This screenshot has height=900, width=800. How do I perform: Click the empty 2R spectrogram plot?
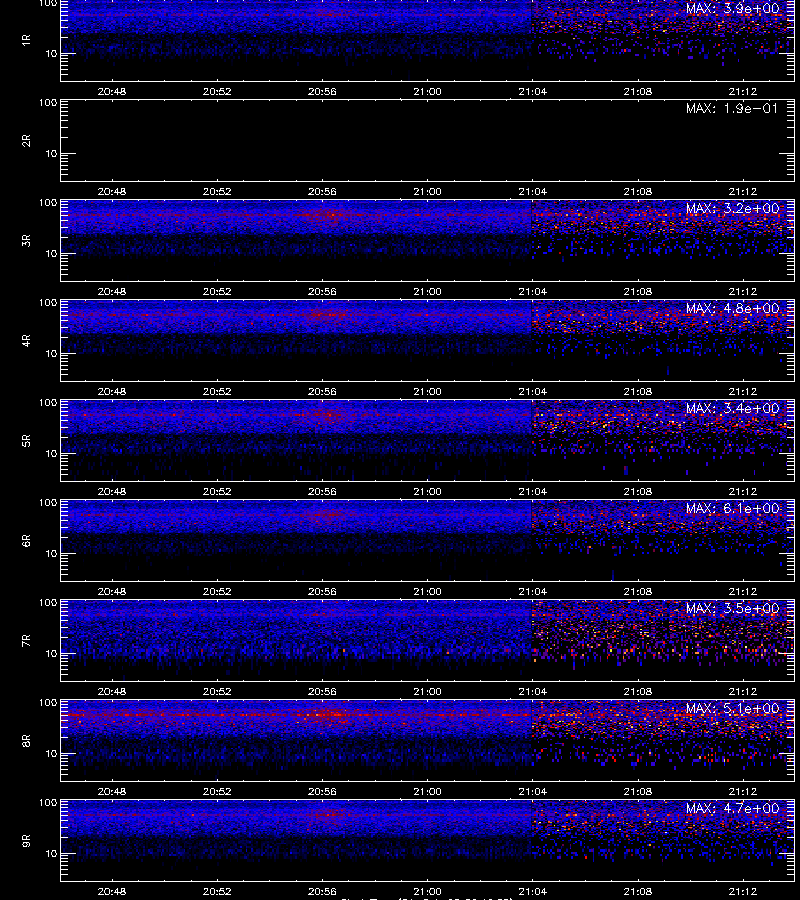pos(427,141)
